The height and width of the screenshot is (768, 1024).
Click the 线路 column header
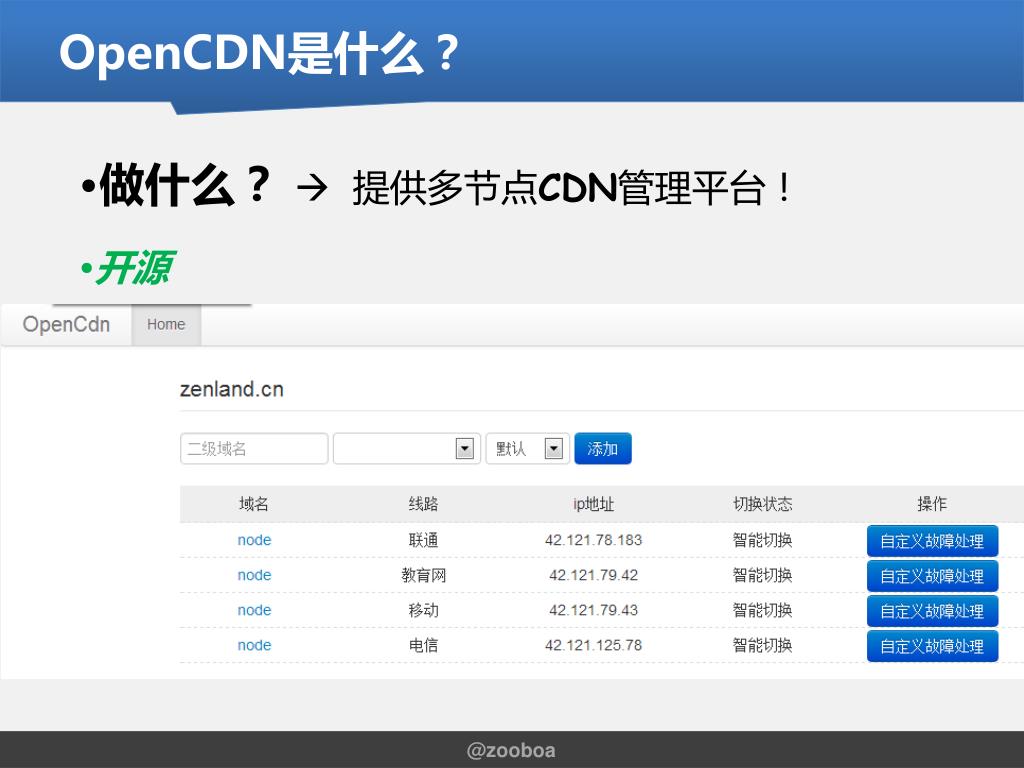(x=423, y=504)
